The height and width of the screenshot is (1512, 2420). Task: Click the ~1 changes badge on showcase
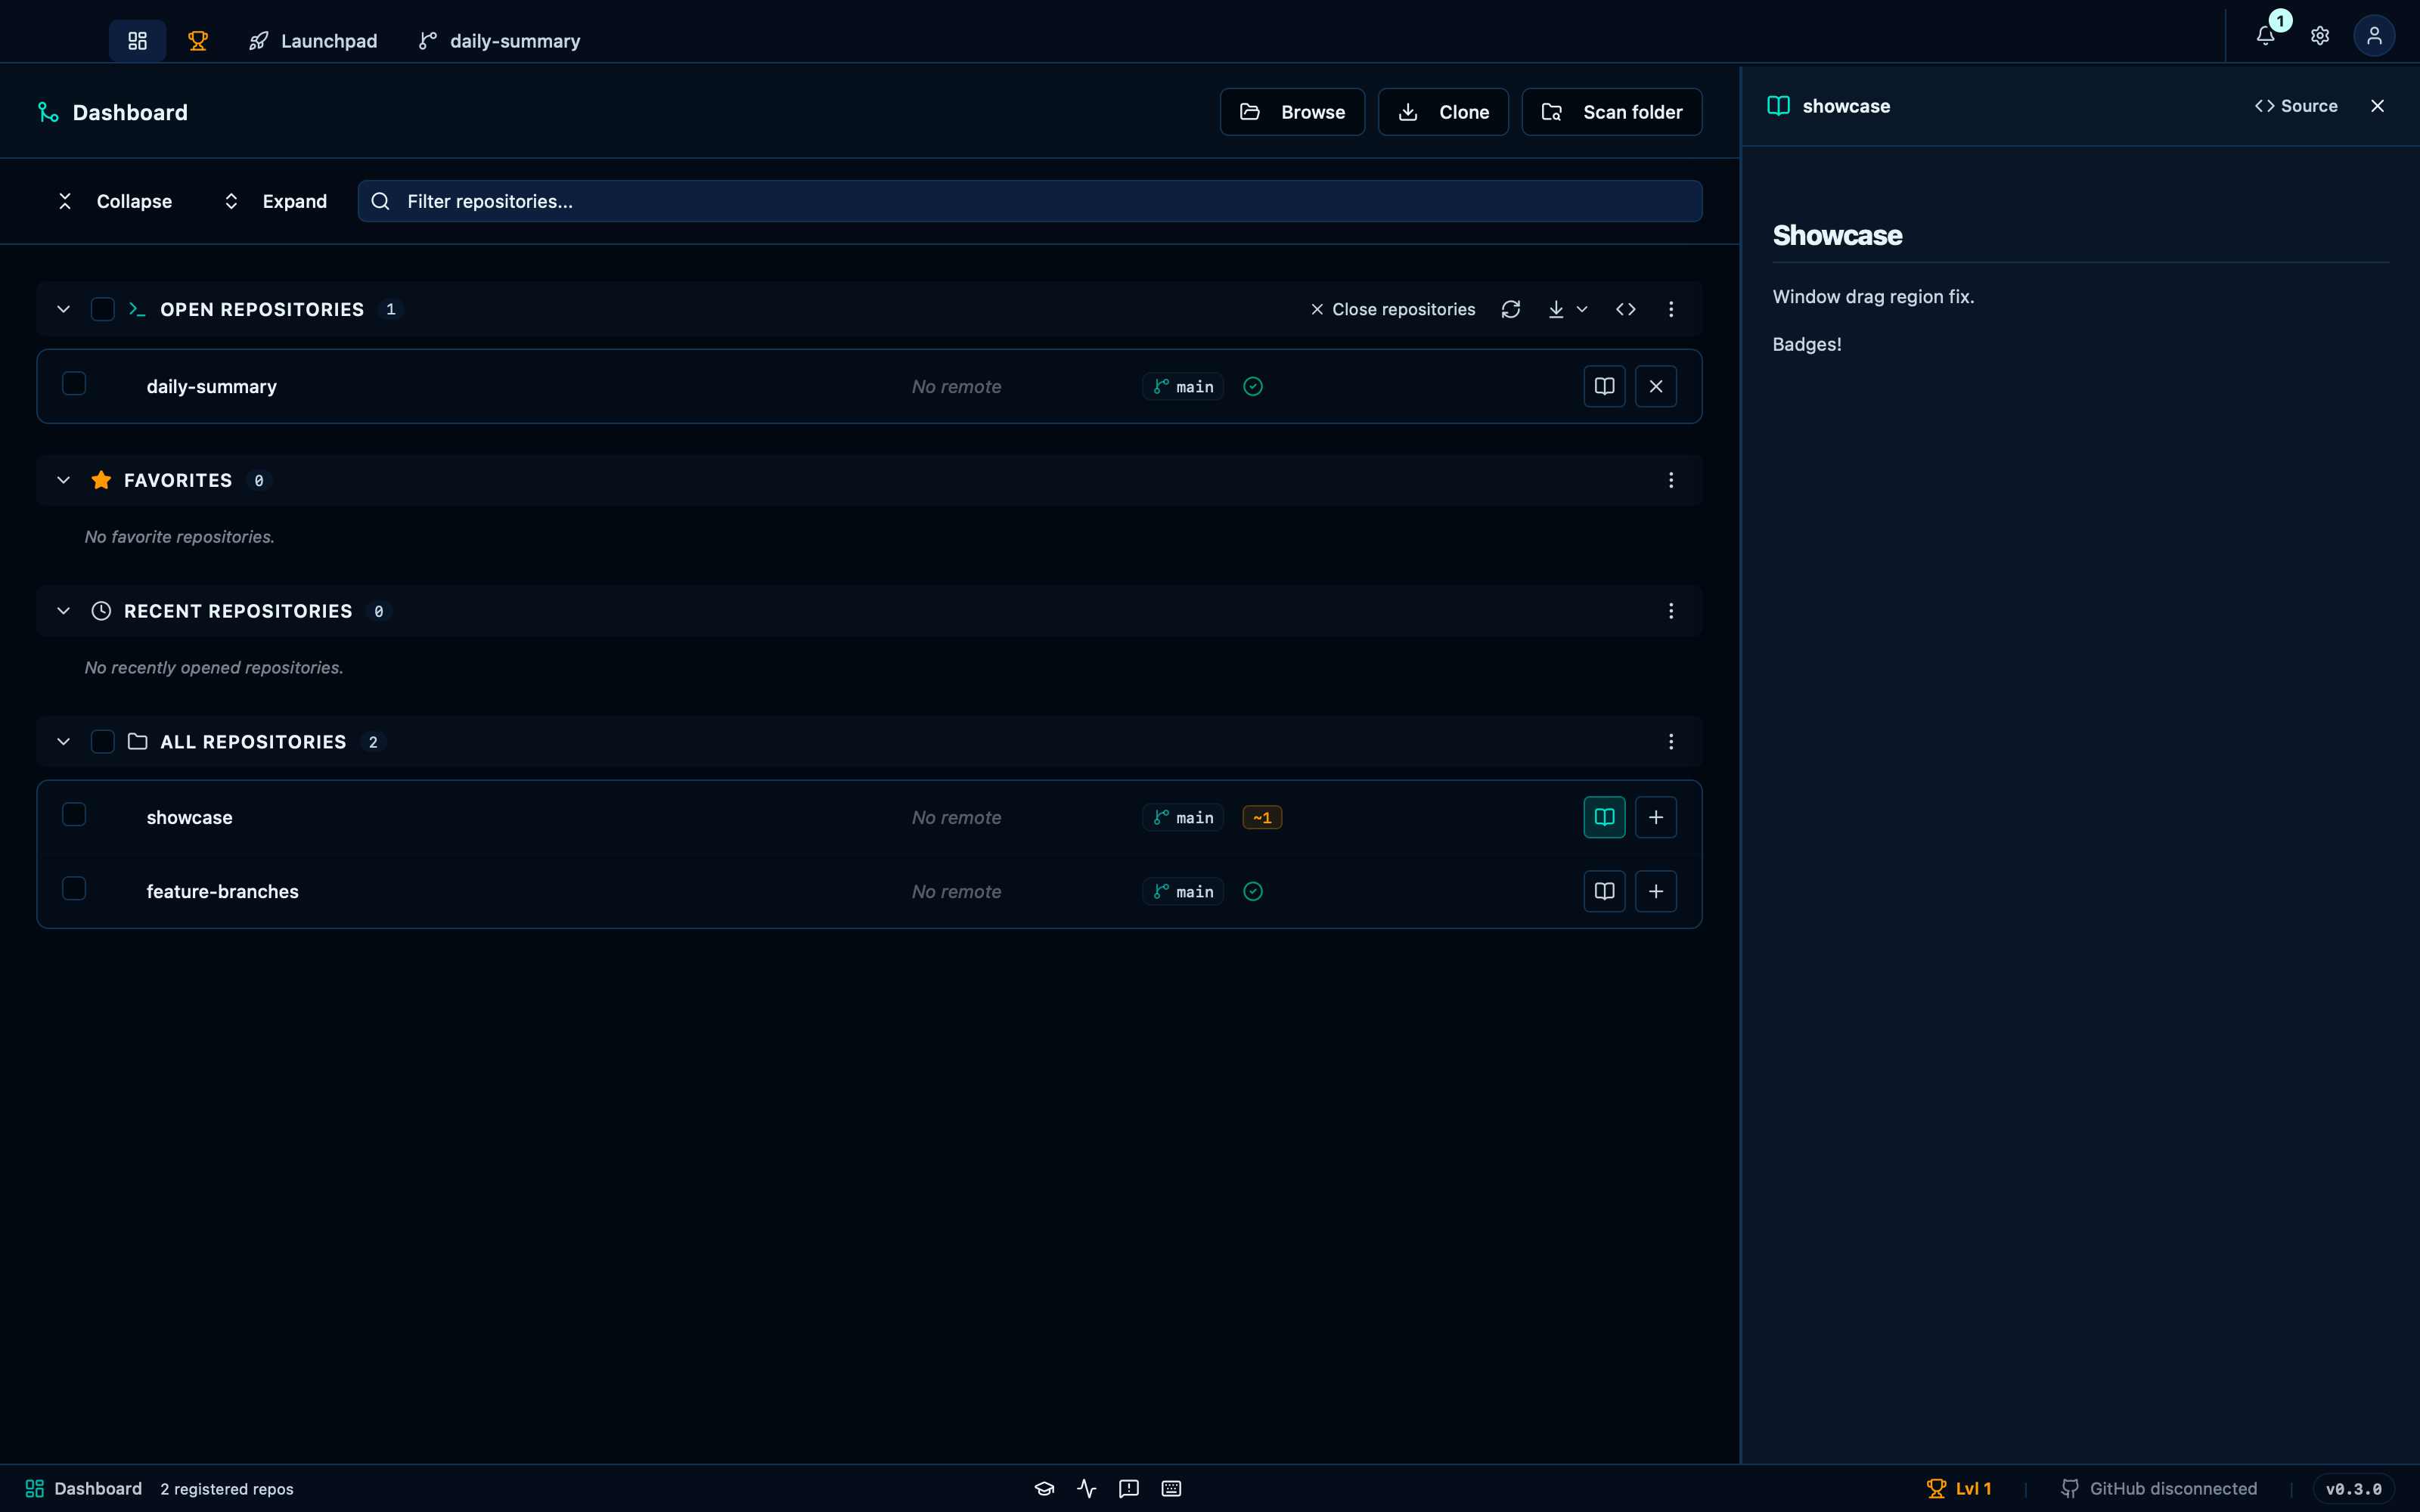(x=1262, y=818)
